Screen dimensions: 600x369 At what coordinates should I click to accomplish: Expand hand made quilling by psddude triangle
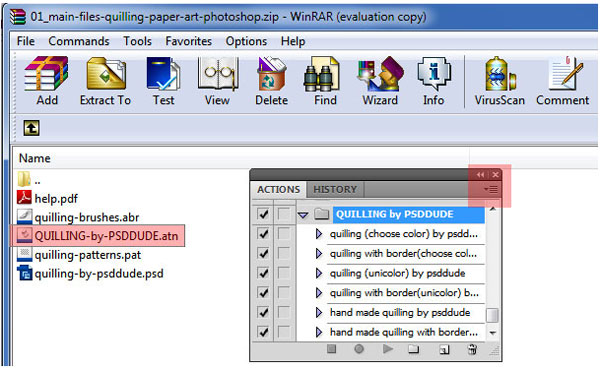pos(319,312)
